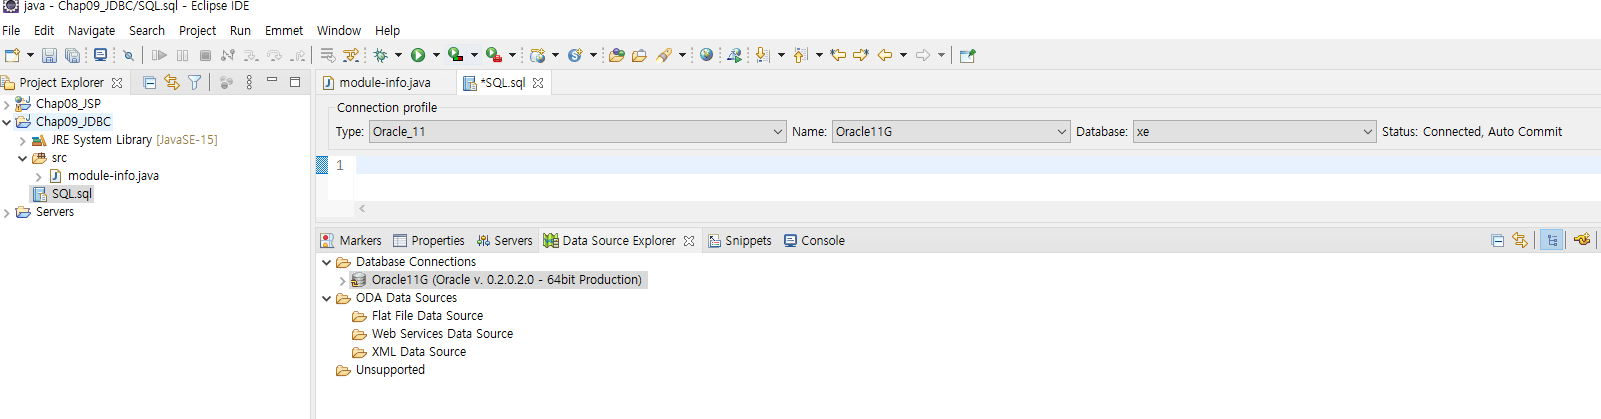Open the Debug dropdown arrow

tap(398, 55)
